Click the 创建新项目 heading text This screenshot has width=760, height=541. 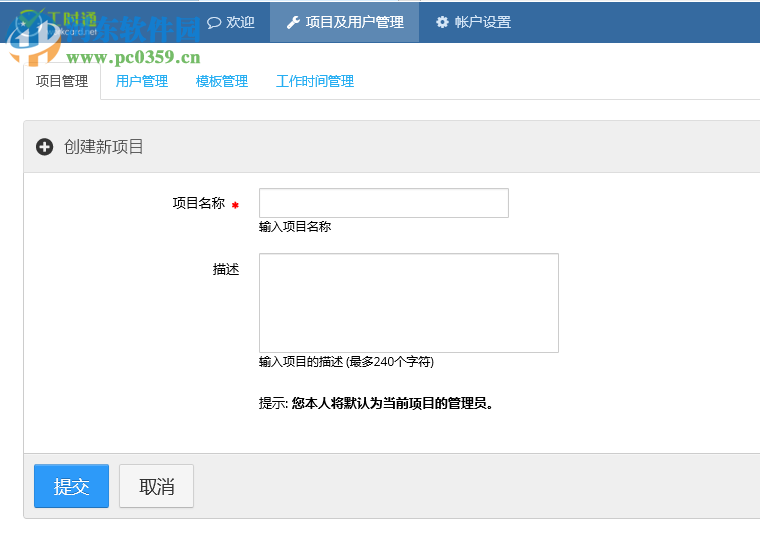click(103, 146)
